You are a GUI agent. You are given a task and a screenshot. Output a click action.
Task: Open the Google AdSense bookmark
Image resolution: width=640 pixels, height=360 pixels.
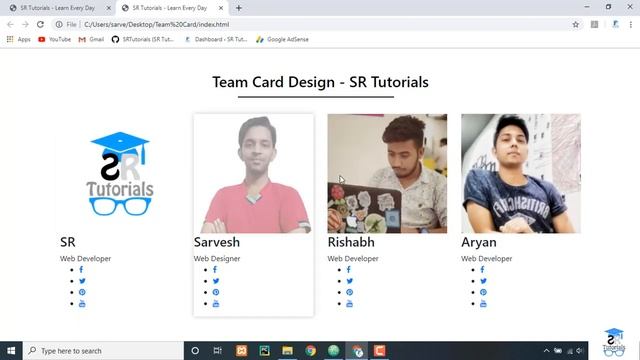click(282, 39)
